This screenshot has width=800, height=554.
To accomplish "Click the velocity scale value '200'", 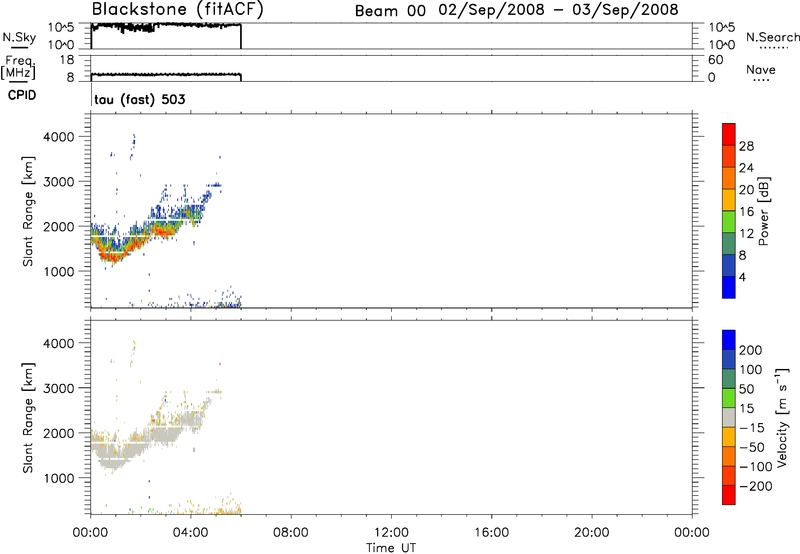I will tap(750, 350).
